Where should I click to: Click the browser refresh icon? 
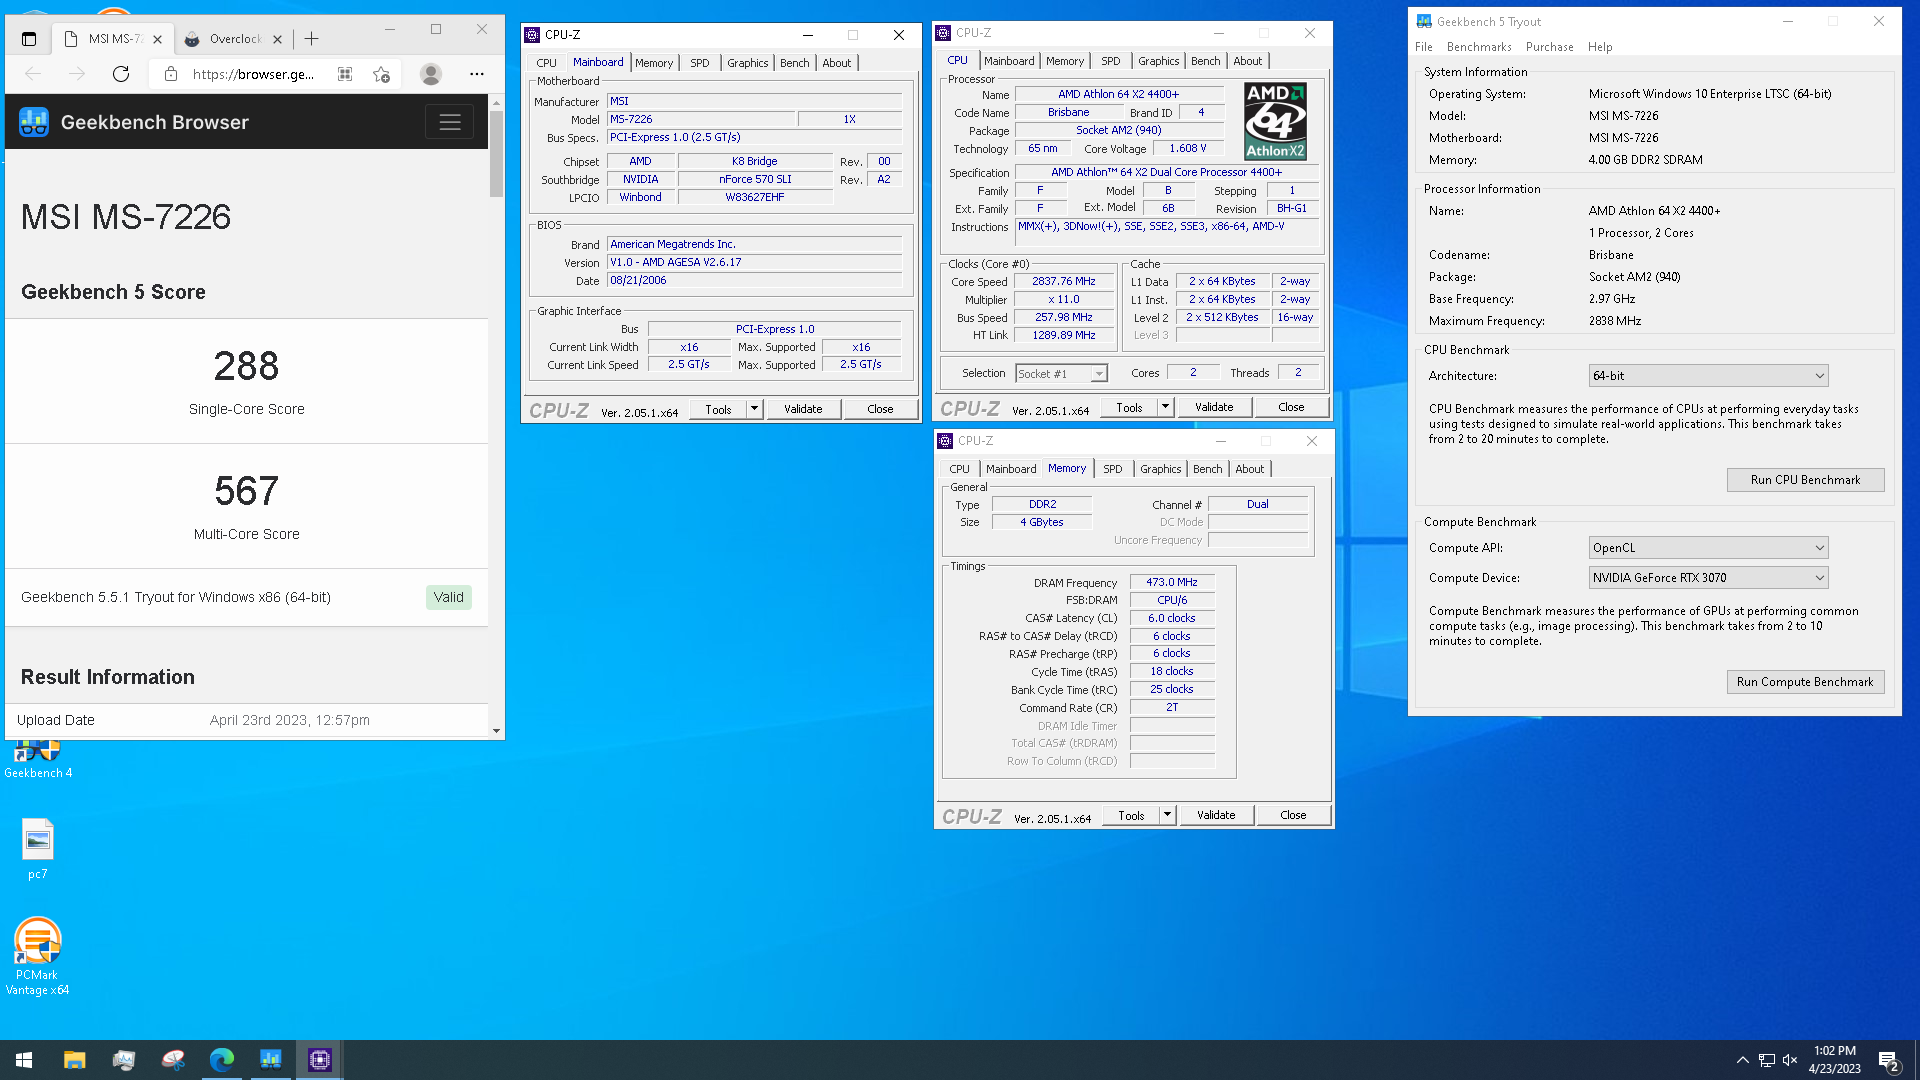point(121,74)
